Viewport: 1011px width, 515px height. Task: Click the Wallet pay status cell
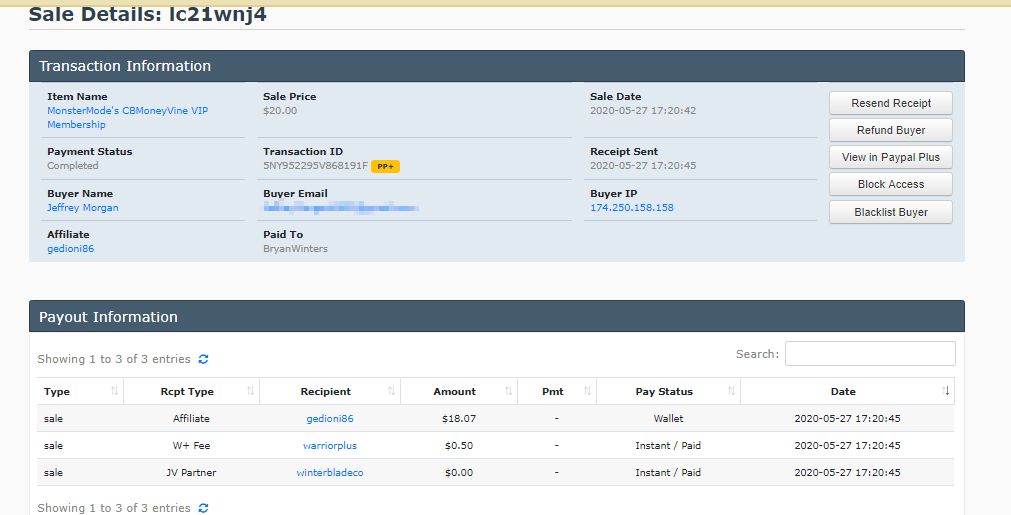(668, 418)
